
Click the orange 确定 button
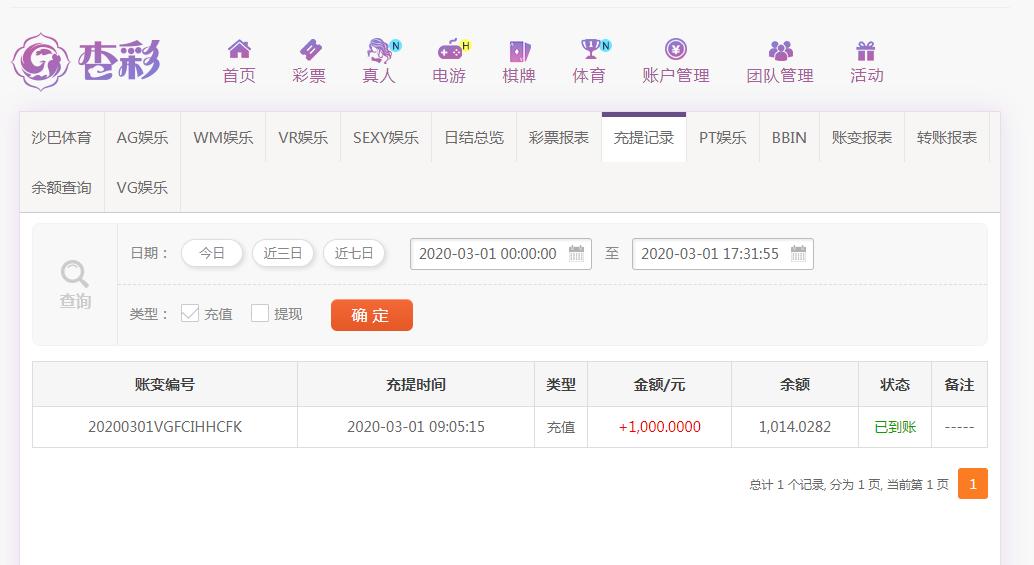coord(372,315)
